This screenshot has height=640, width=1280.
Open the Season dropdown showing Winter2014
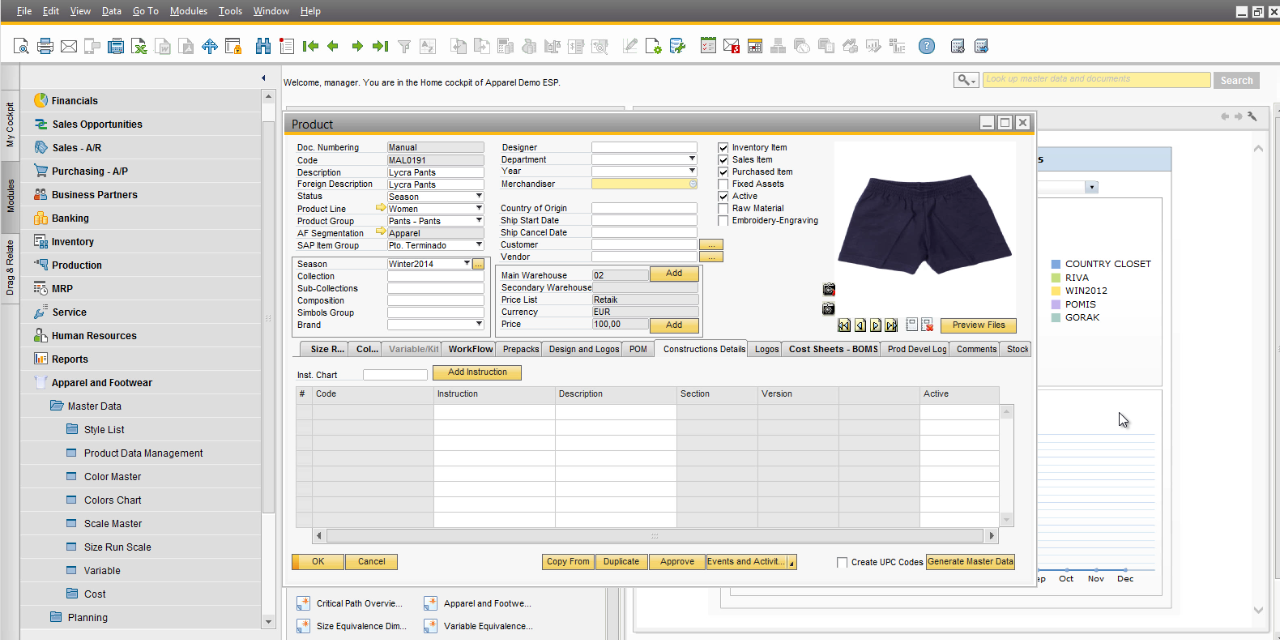tap(467, 264)
